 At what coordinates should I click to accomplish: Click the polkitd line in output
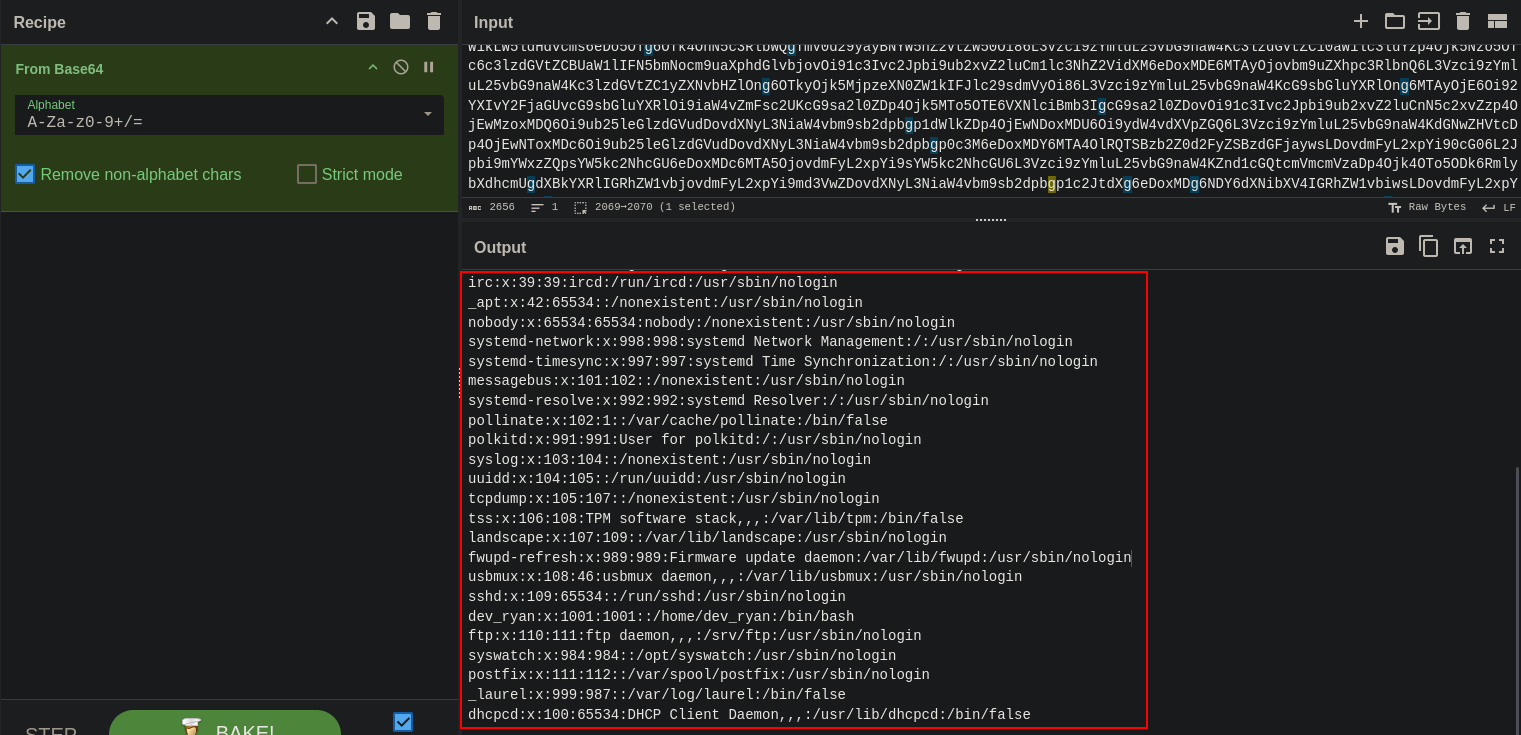(695, 440)
